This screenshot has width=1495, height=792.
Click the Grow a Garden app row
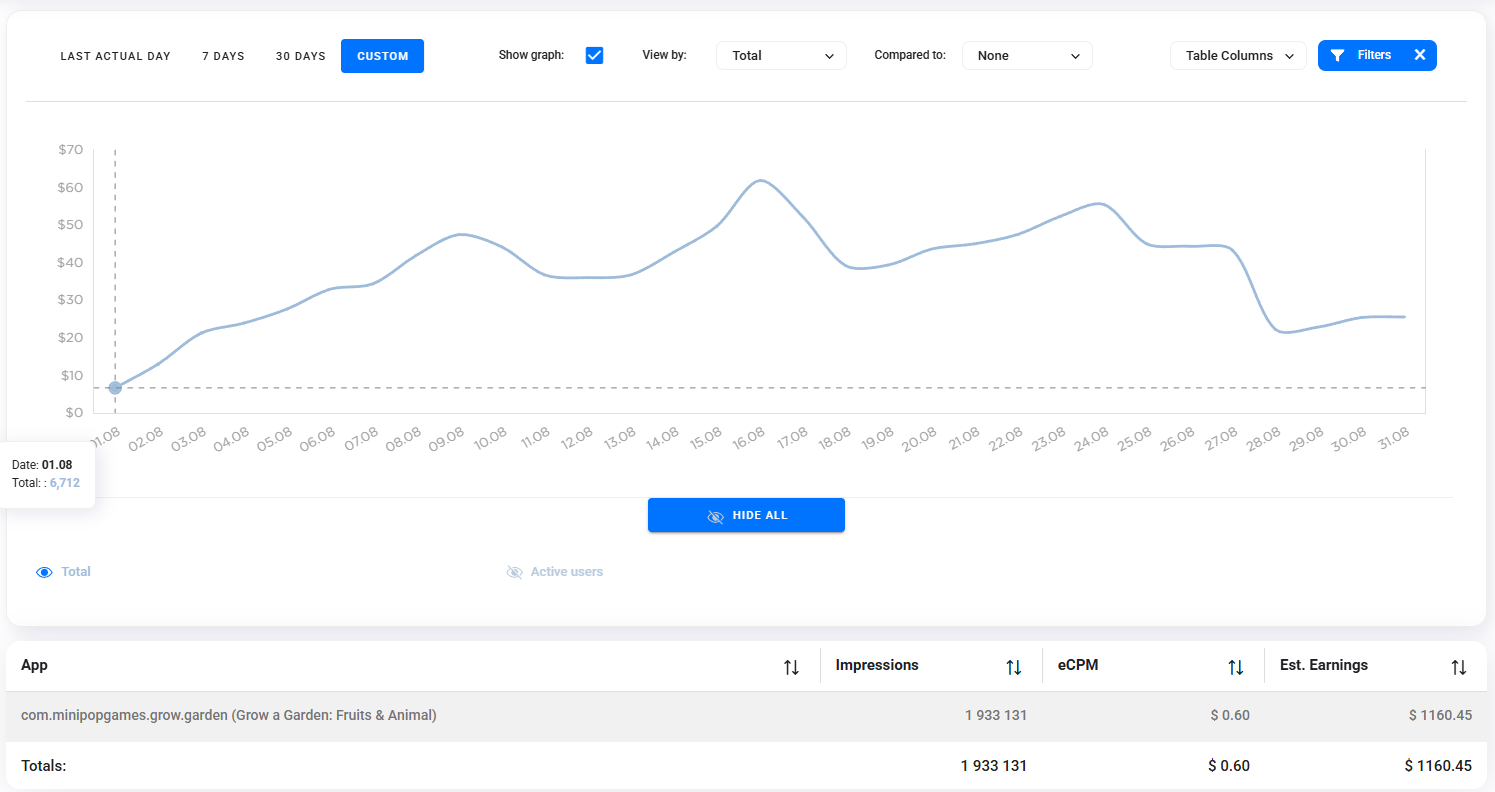coord(229,715)
